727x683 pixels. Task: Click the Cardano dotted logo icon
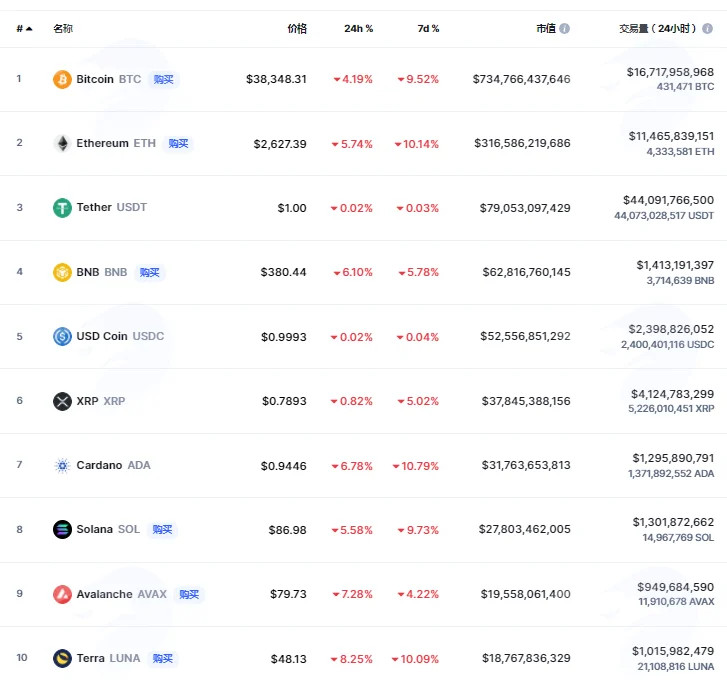(62, 465)
